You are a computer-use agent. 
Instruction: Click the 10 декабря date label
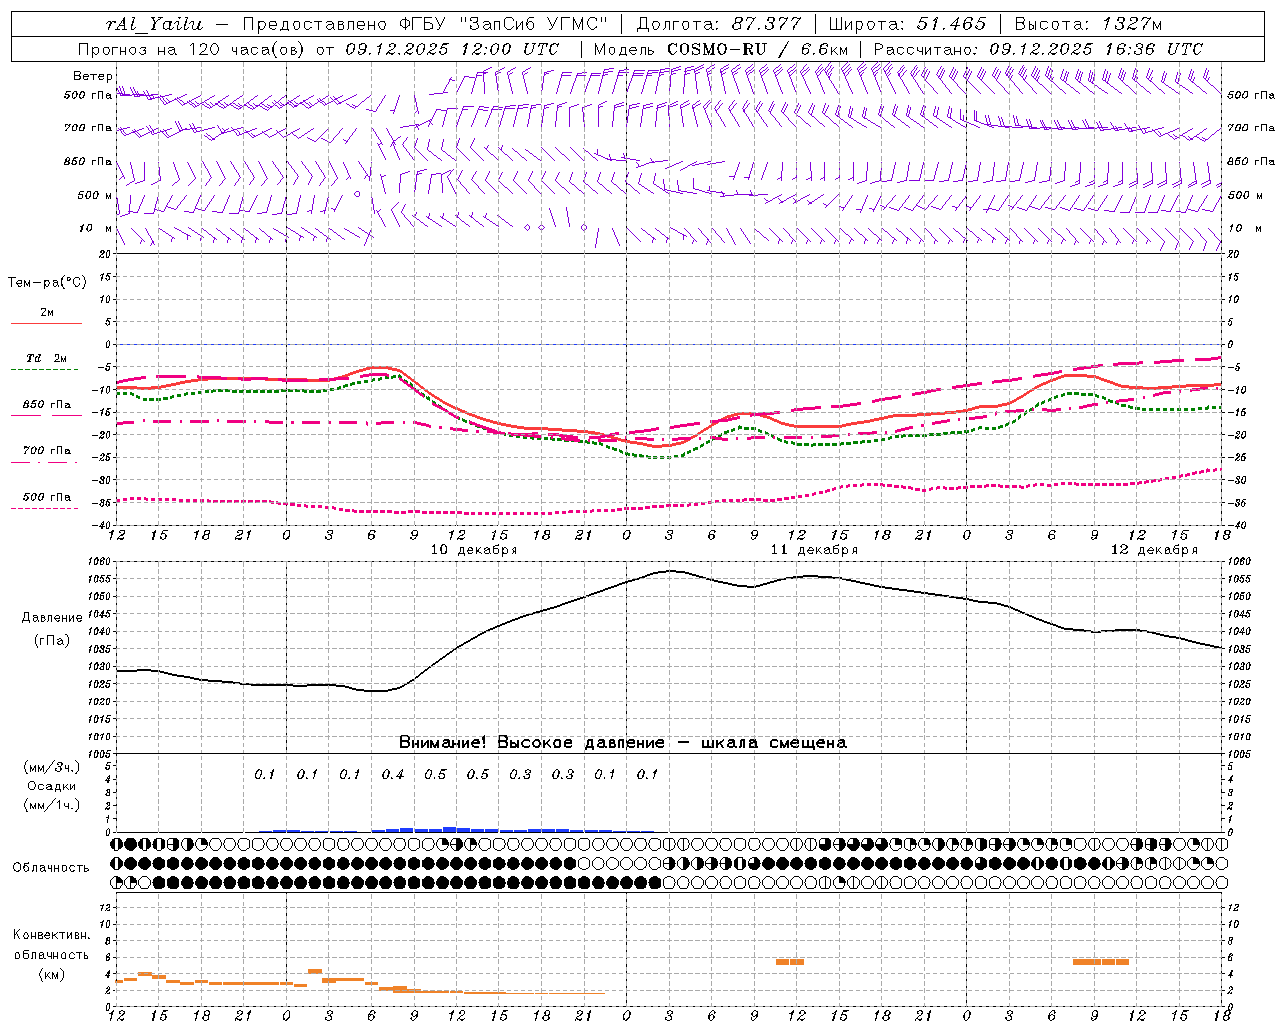[474, 550]
